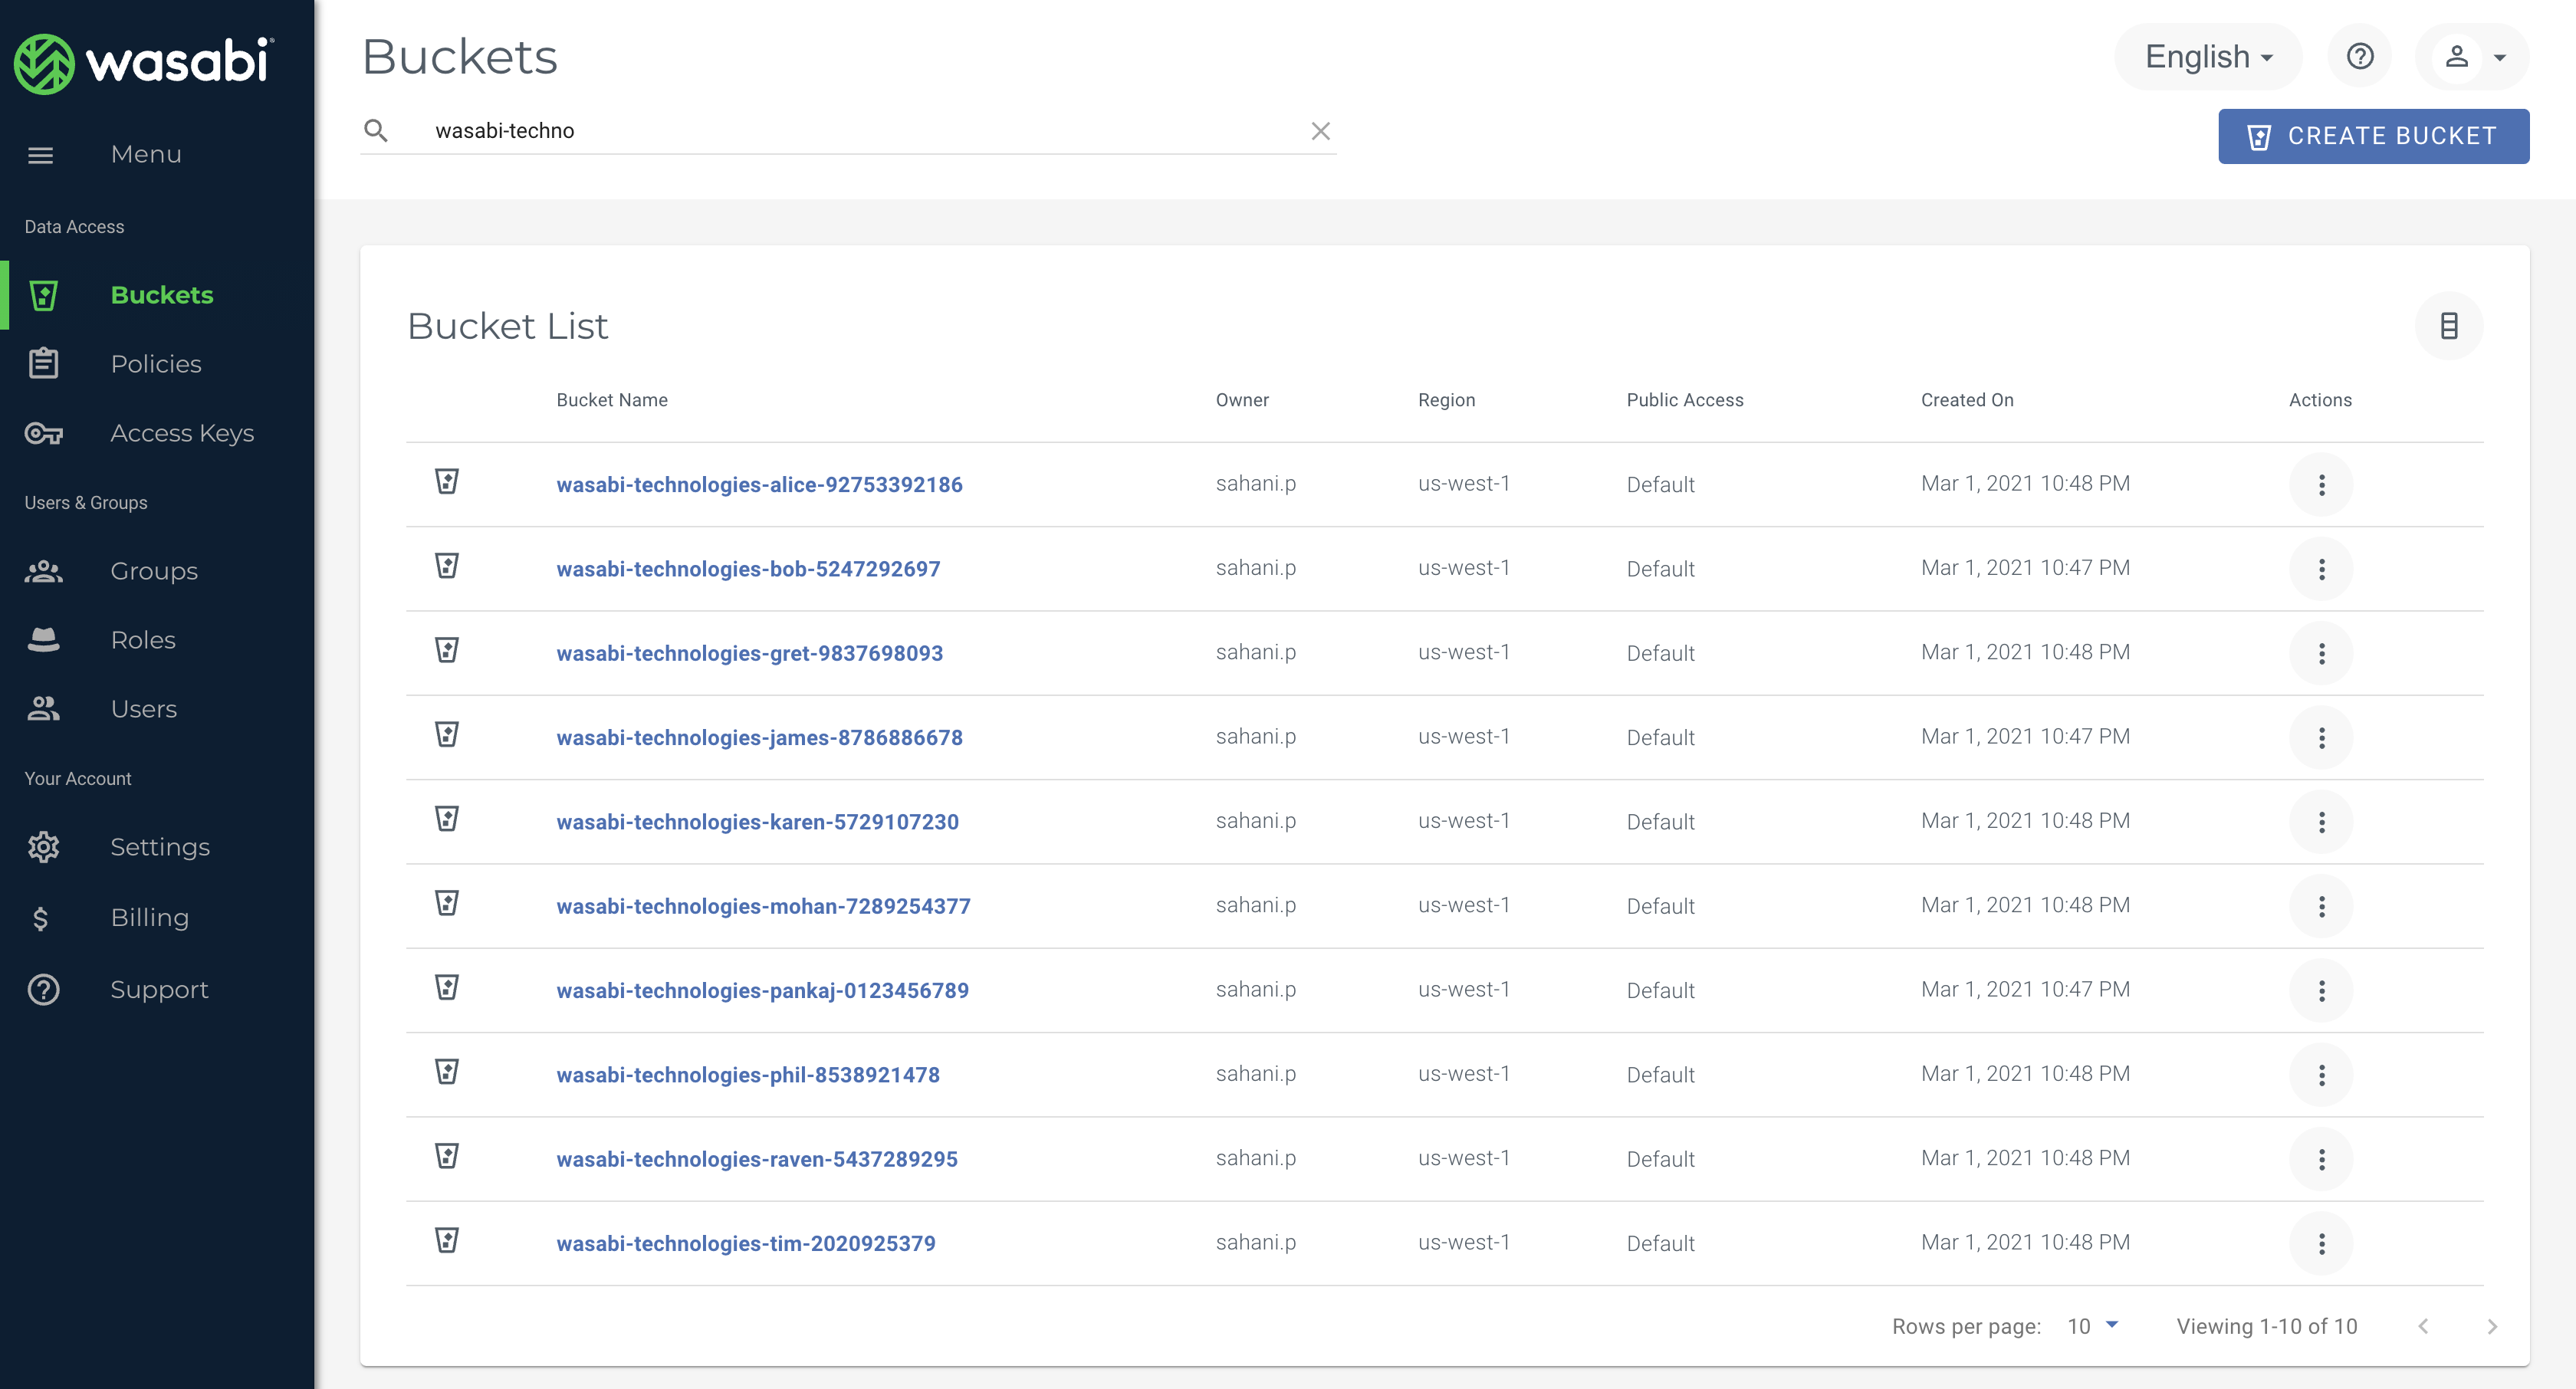Screen dimensions: 2576x1389
Task: Open actions menu for bob bucket
Action: 2321,569
